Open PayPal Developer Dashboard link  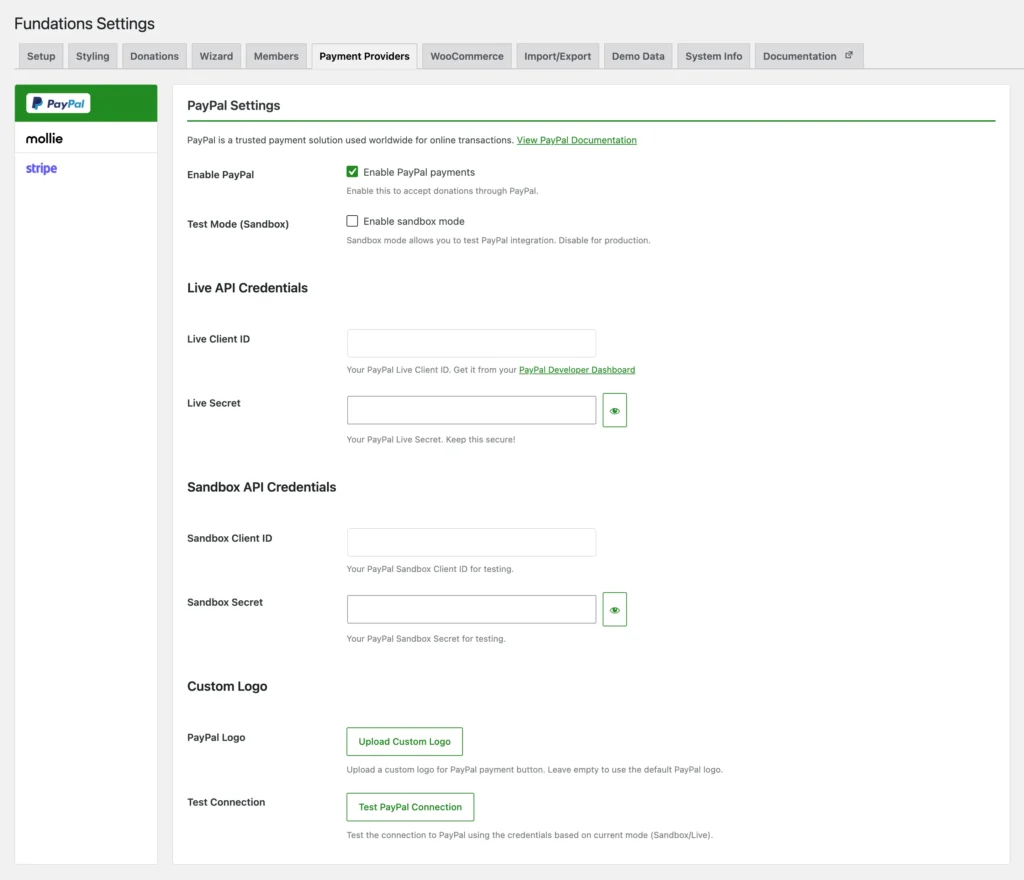pos(577,370)
